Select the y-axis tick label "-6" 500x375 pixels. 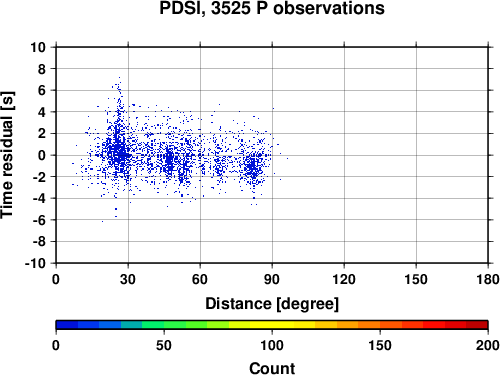coord(39,220)
